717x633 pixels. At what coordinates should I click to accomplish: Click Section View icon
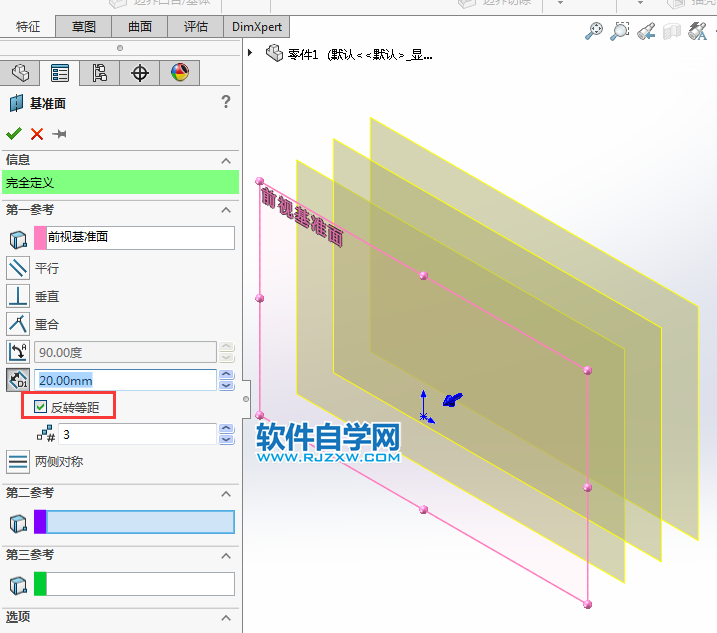click(x=672, y=32)
